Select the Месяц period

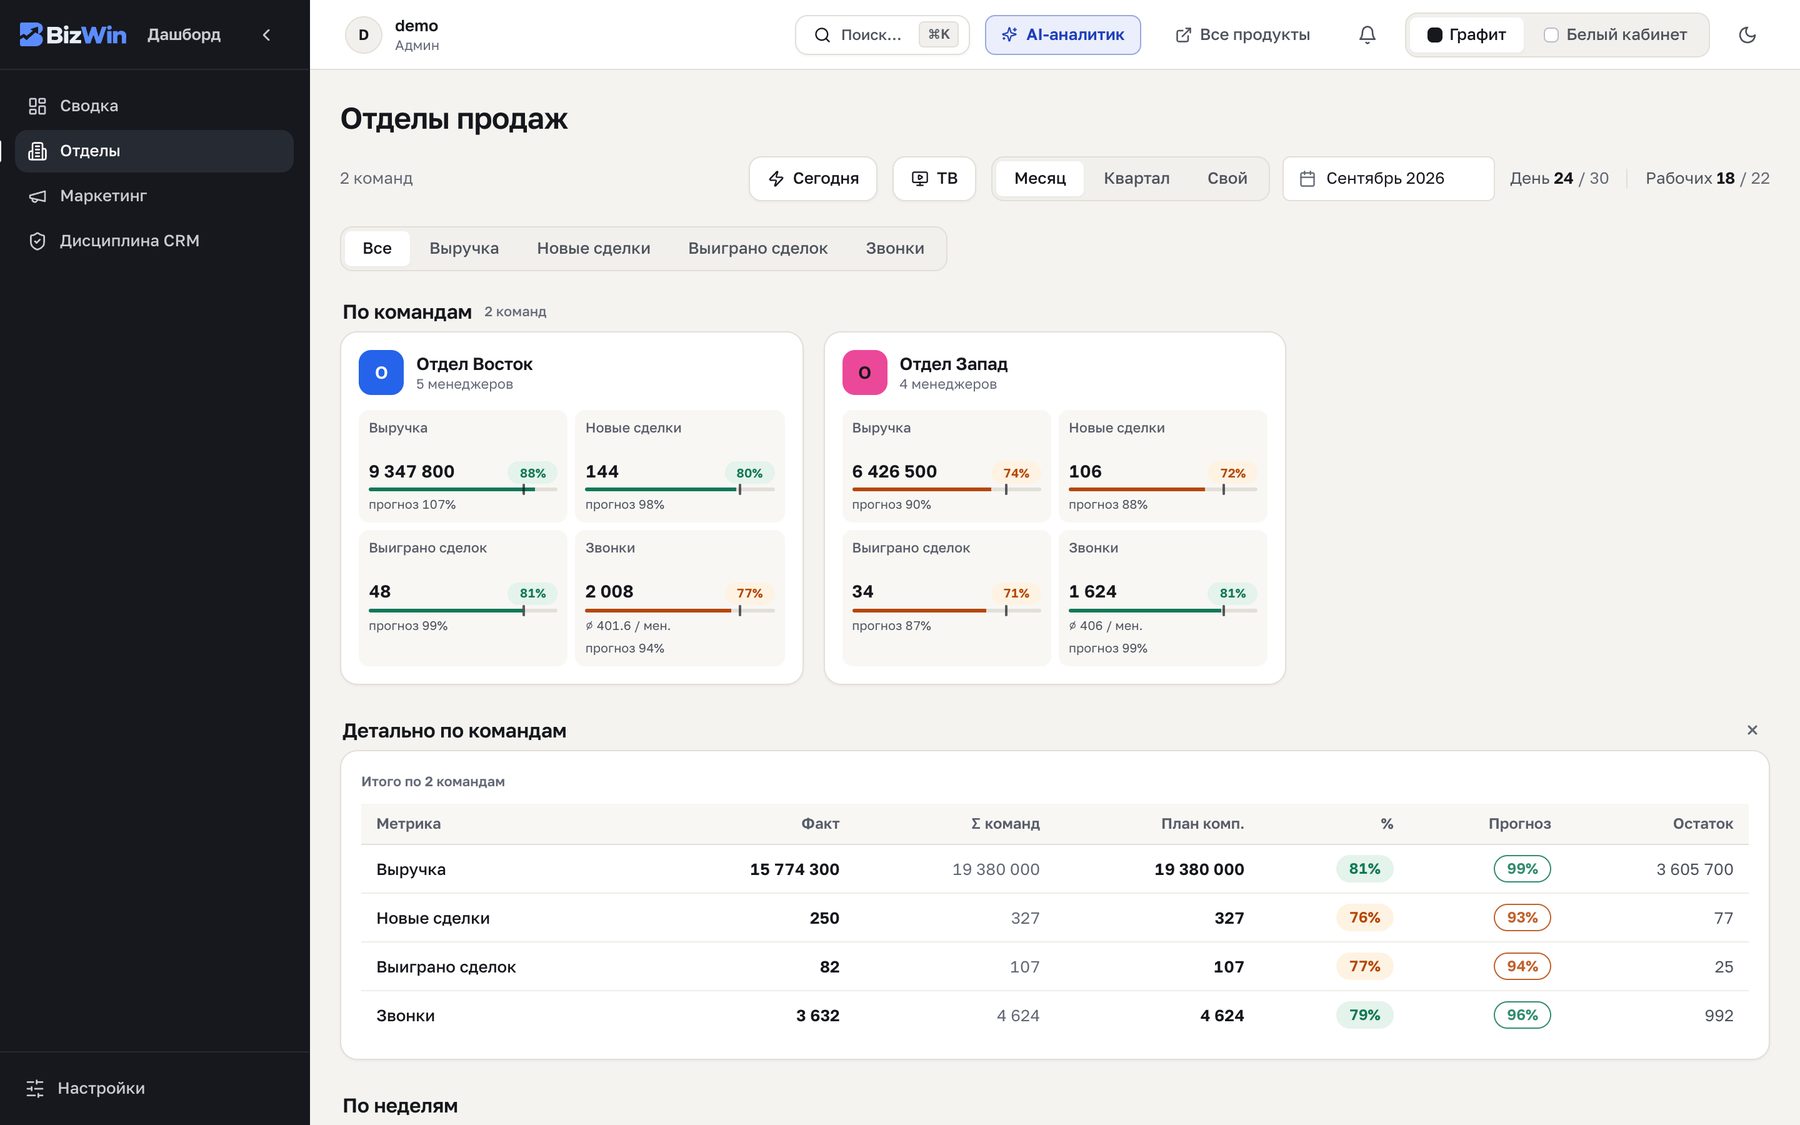(1040, 179)
